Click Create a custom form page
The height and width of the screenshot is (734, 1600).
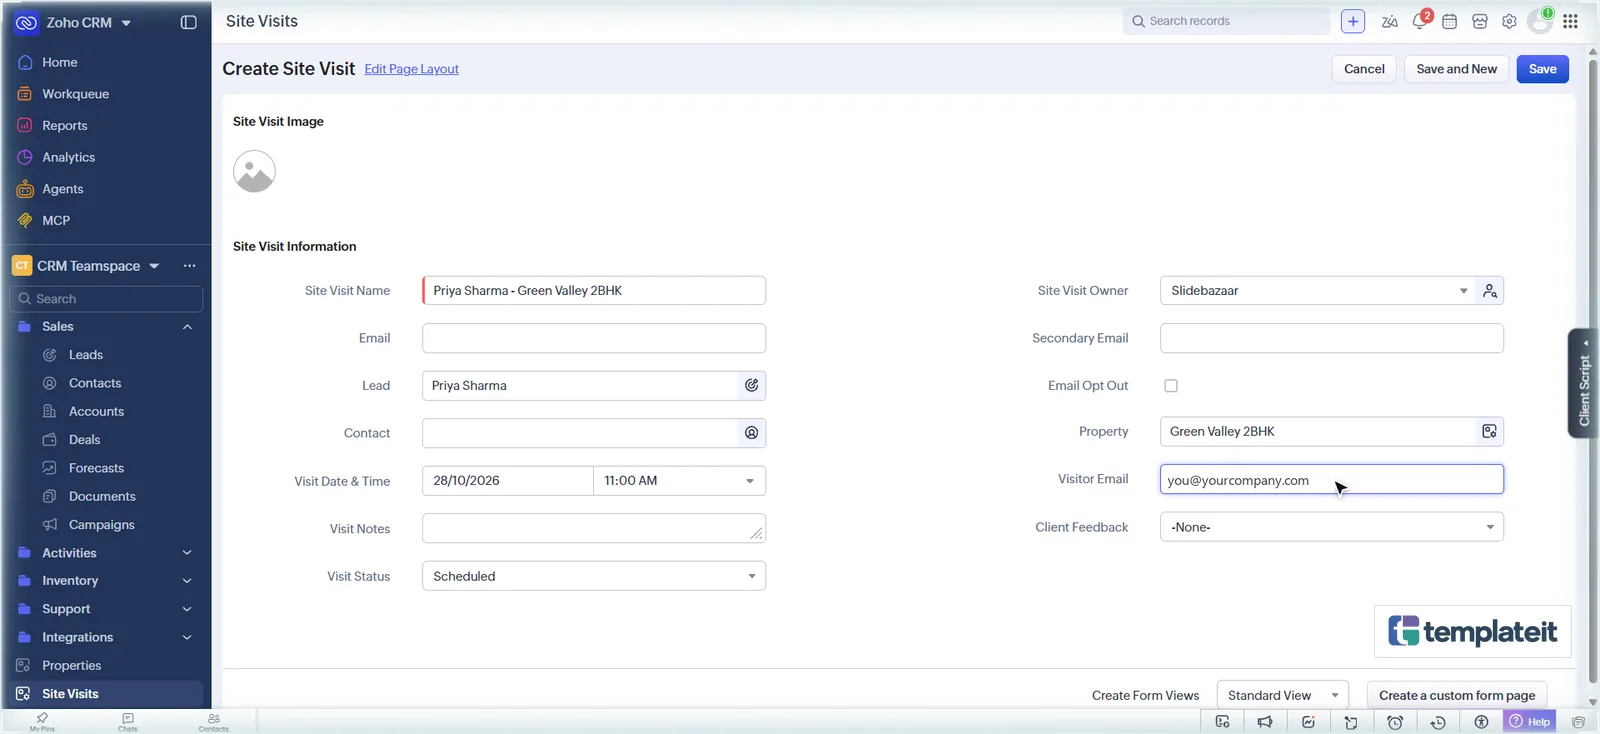[x=1457, y=695]
